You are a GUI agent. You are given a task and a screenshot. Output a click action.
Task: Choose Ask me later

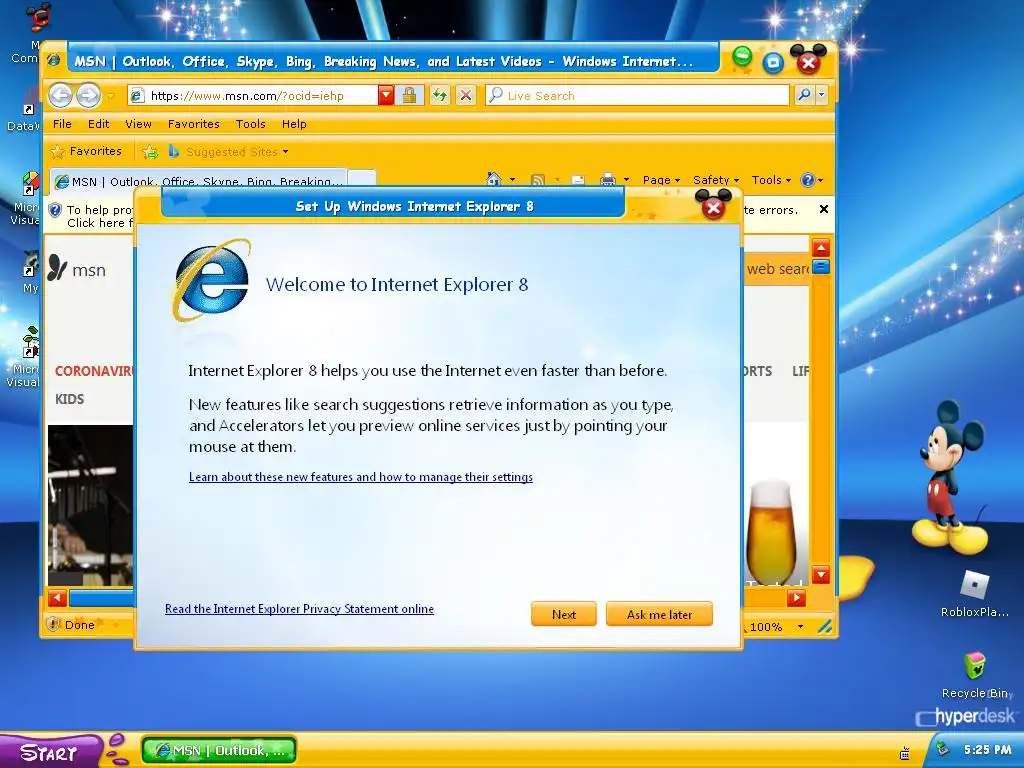click(659, 614)
